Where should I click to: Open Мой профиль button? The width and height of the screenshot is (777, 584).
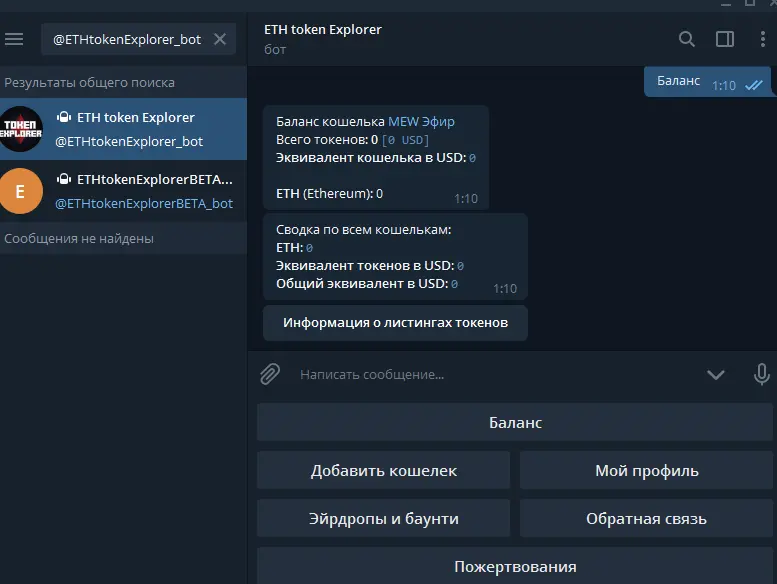click(x=646, y=470)
